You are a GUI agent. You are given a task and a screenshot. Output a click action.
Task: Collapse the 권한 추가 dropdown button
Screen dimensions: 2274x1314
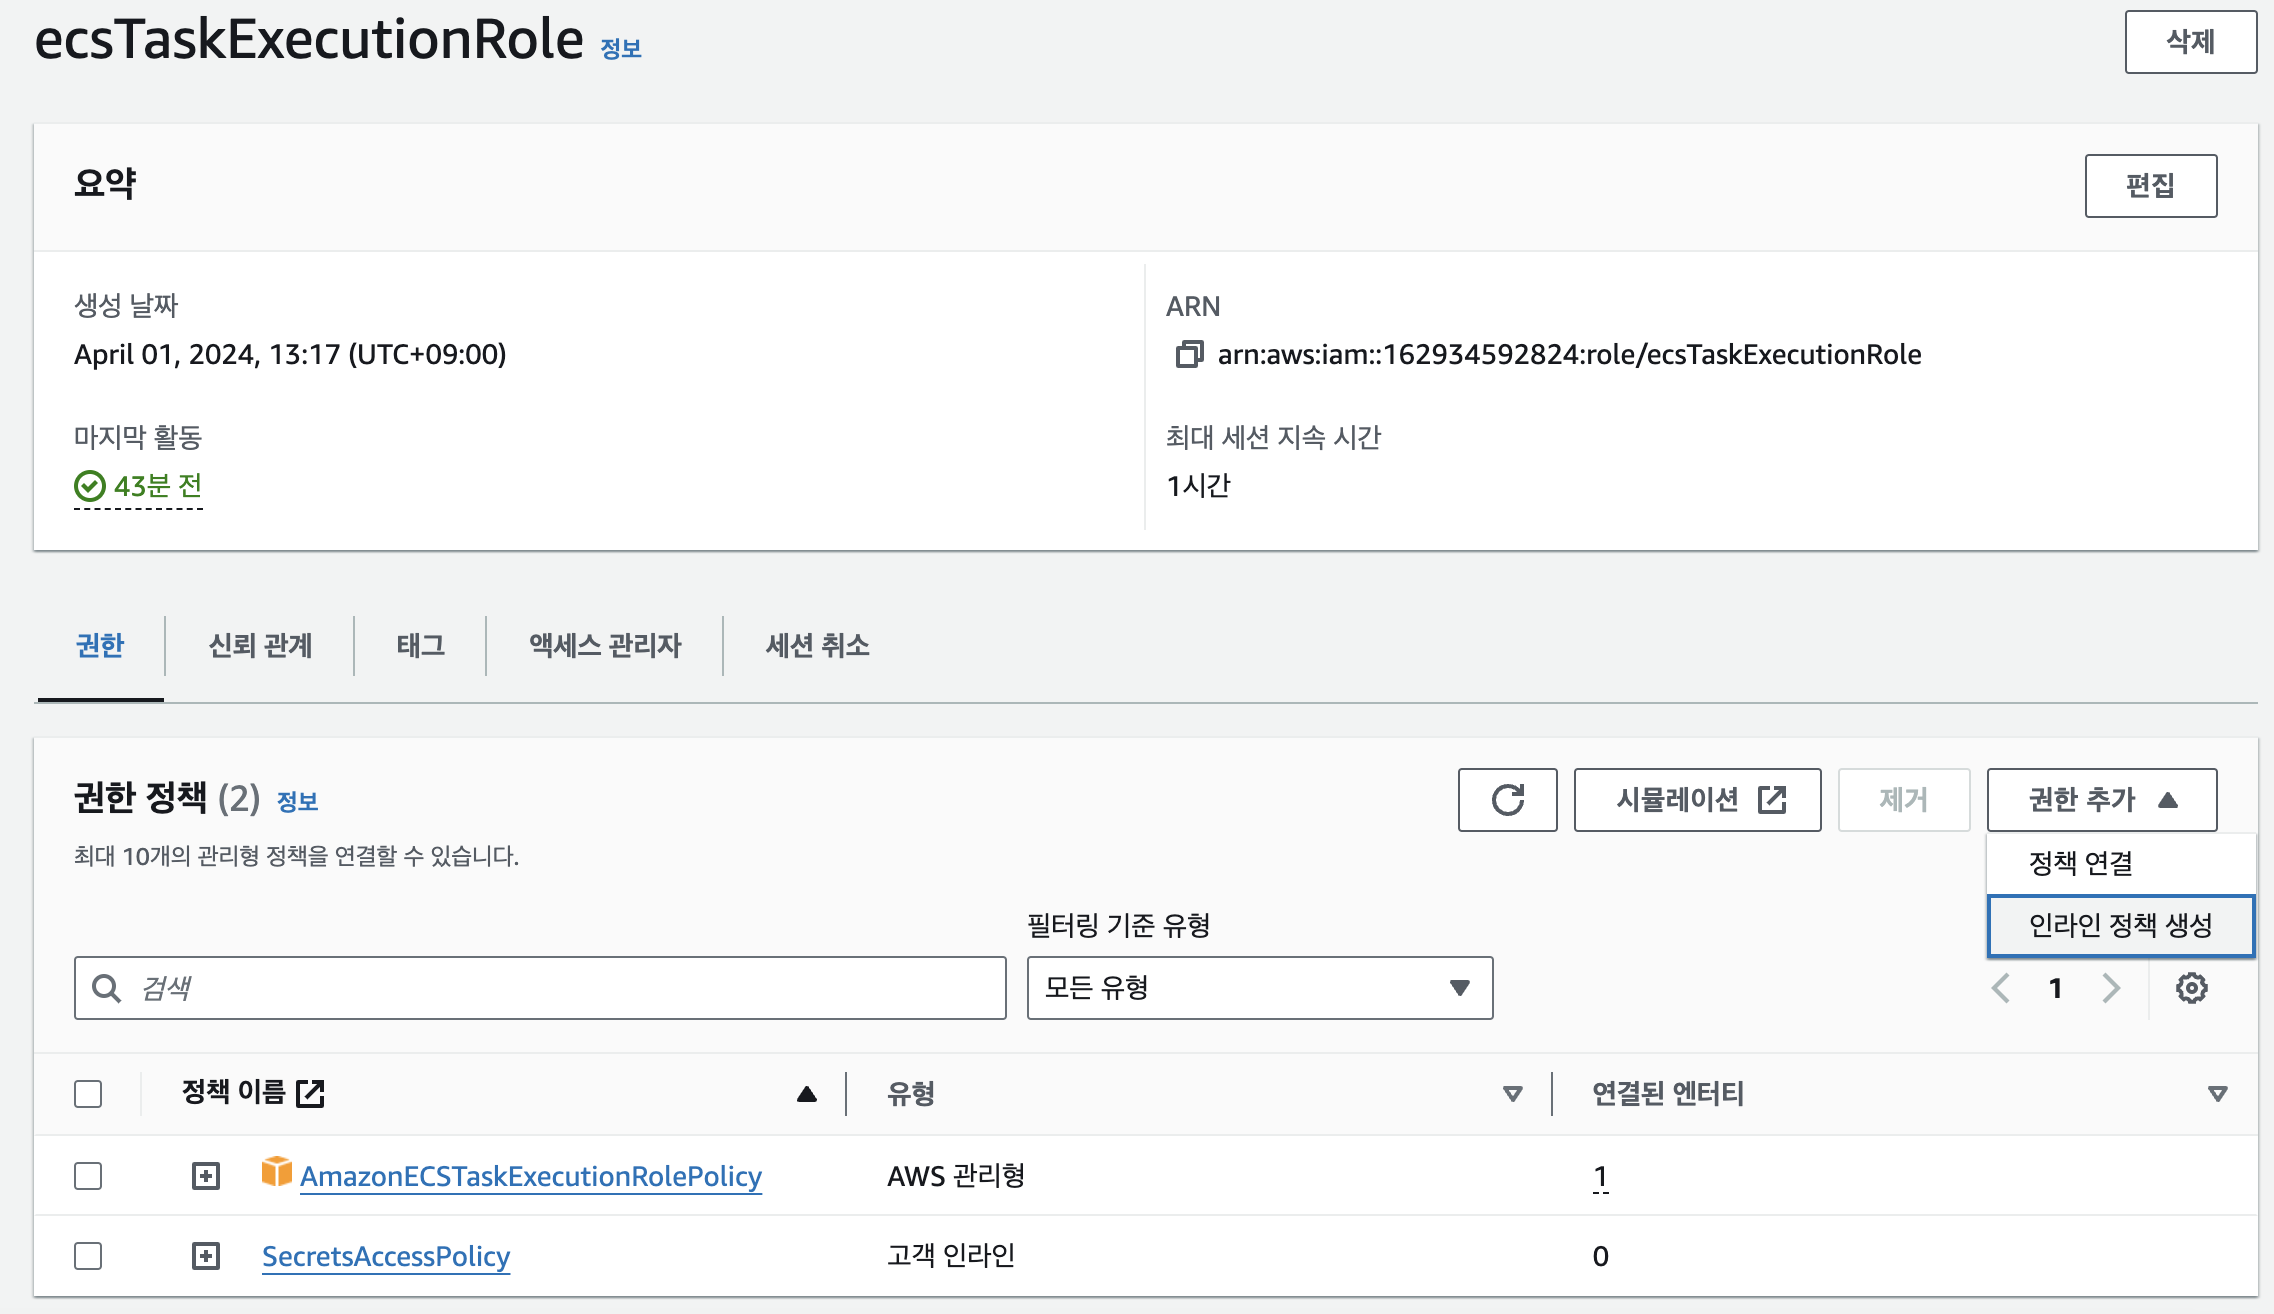click(2102, 800)
